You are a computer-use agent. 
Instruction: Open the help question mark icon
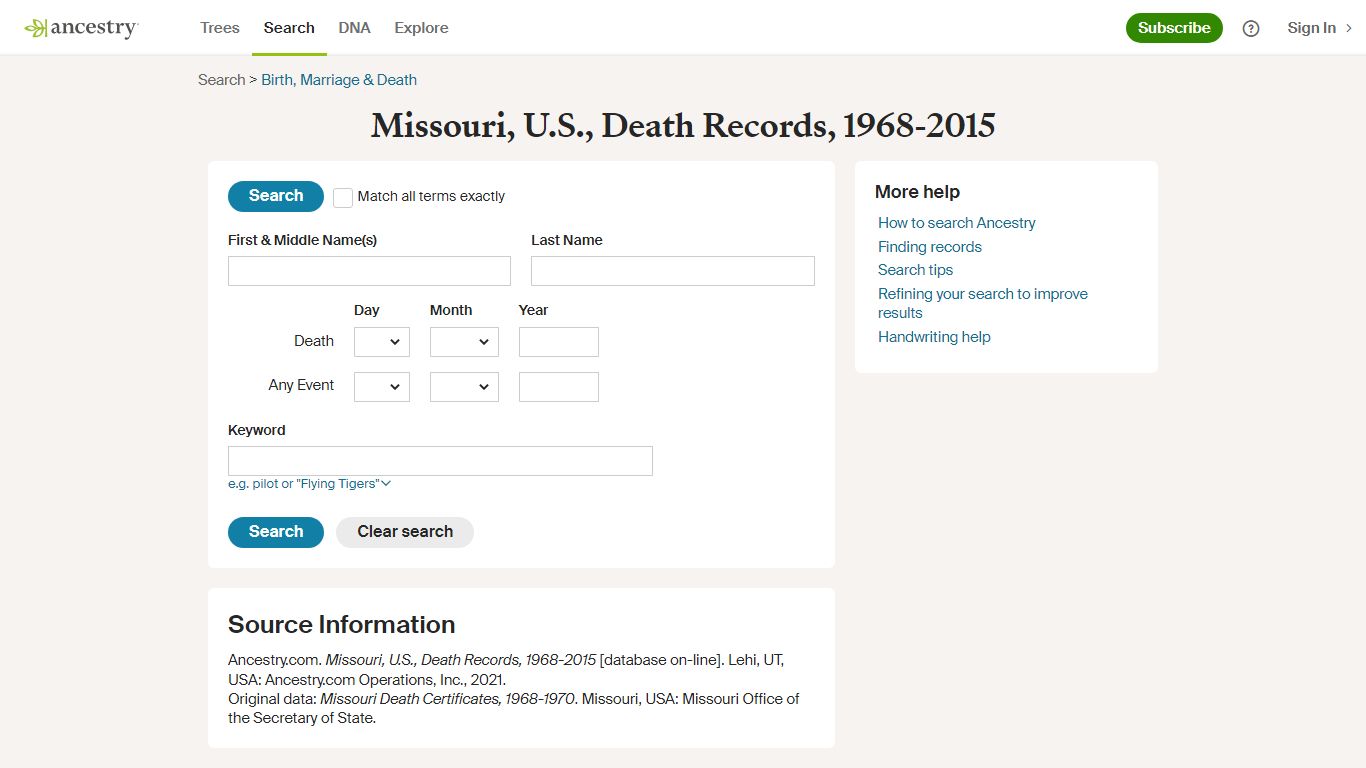1251,28
